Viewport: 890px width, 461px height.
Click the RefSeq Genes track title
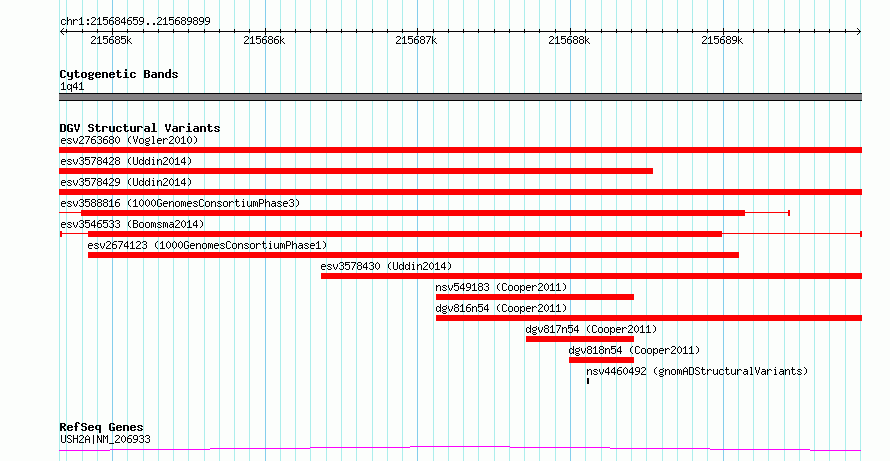(x=102, y=428)
